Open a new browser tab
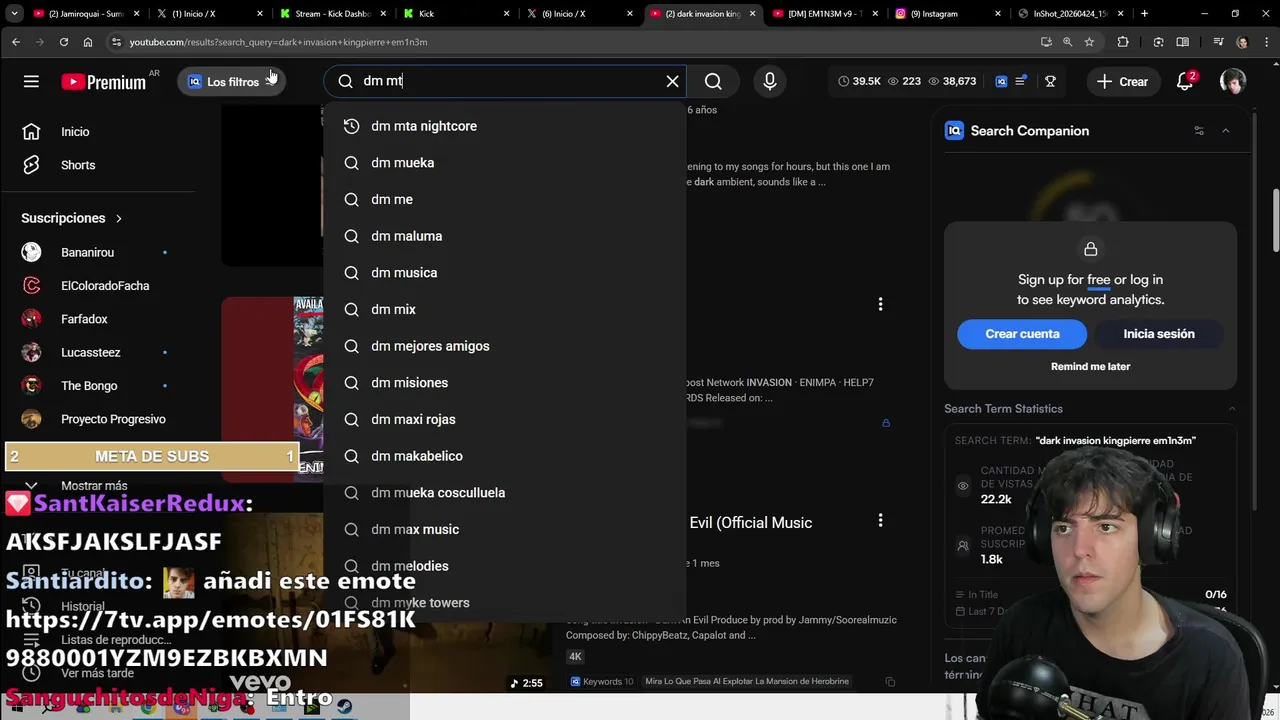Viewport: 1280px width, 720px height. tap(1144, 14)
